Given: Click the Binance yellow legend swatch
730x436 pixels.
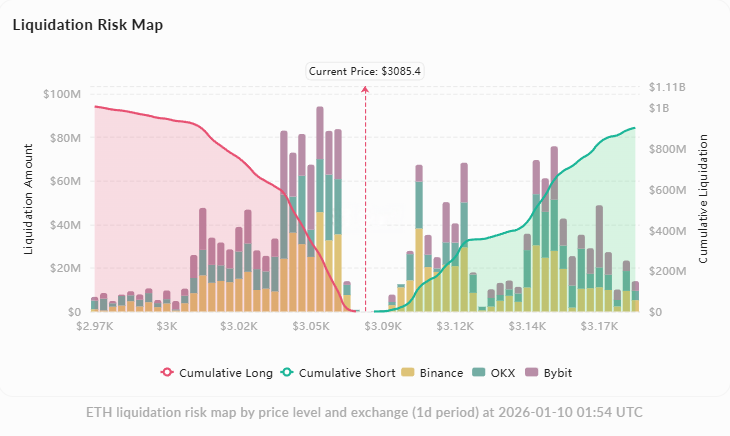Looking at the screenshot, I should 408,373.
